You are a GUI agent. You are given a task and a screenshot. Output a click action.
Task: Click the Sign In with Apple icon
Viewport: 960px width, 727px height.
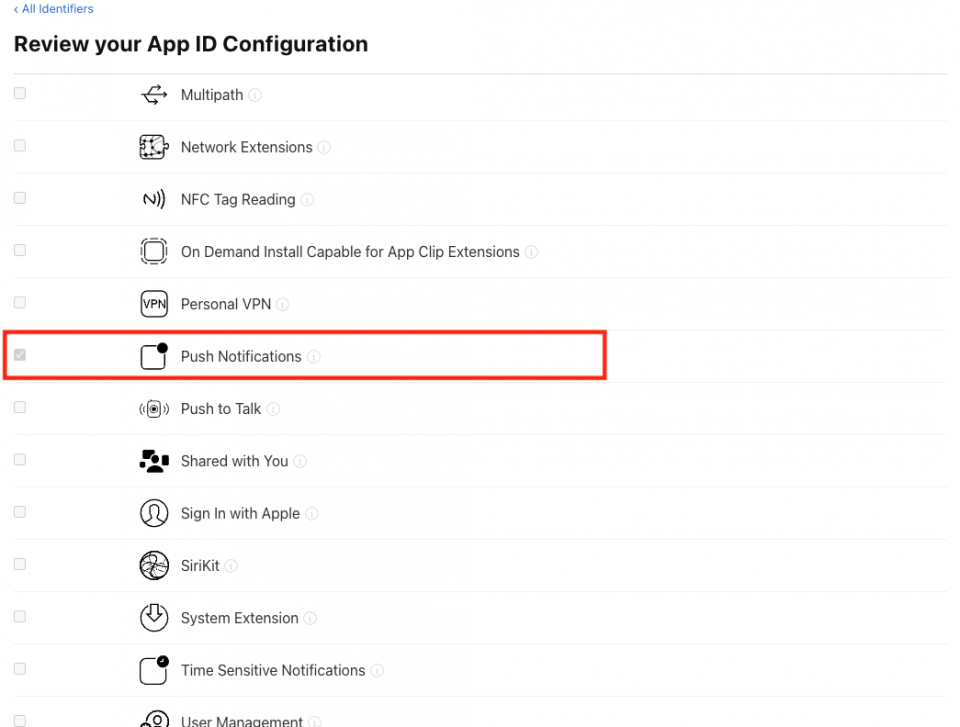pyautogui.click(x=153, y=513)
